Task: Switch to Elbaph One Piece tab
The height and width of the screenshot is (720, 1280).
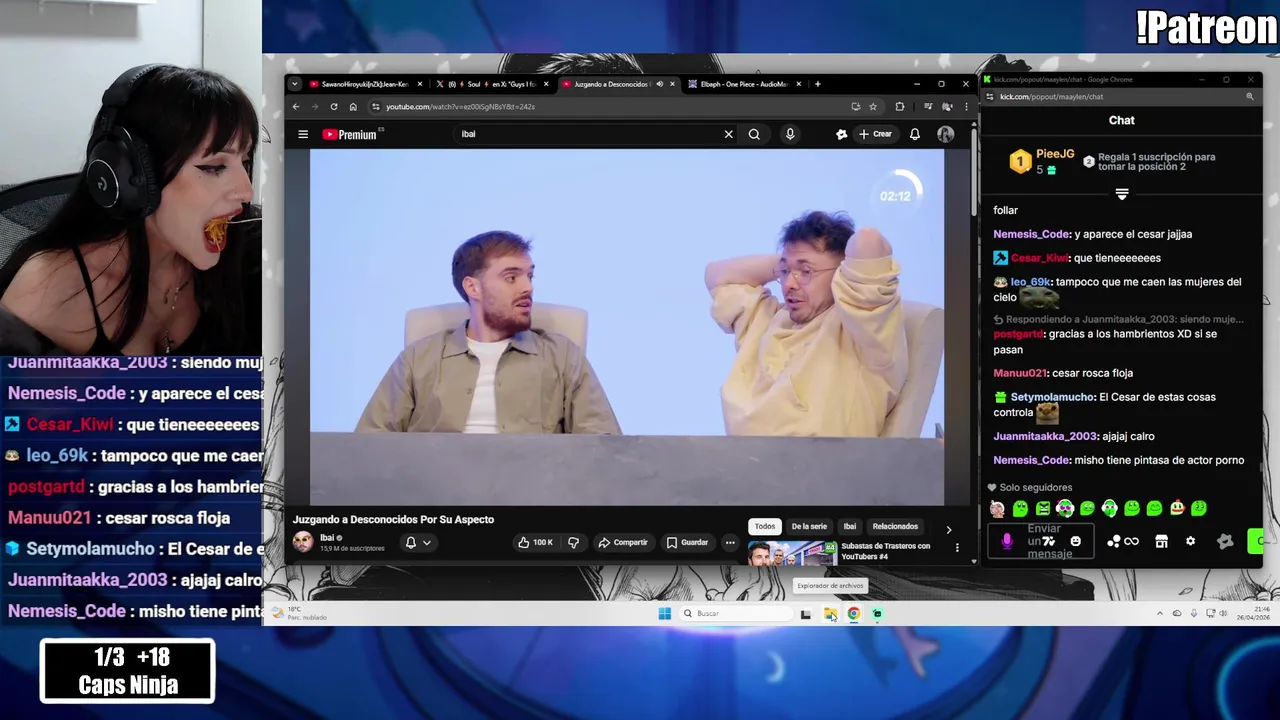Action: pyautogui.click(x=743, y=84)
